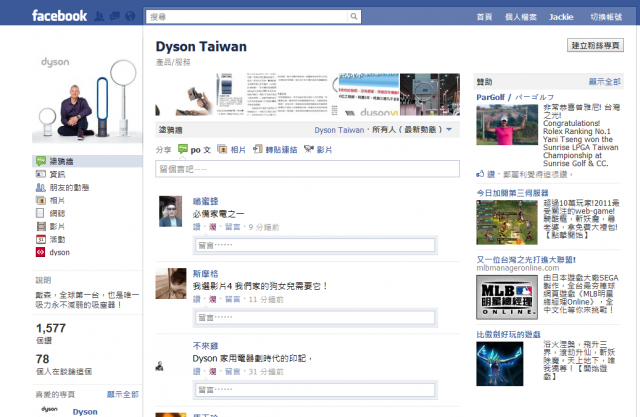The height and width of the screenshot is (417, 640).
Task: Open avatar of the 必備家電之一 poster
Action: [x=171, y=211]
